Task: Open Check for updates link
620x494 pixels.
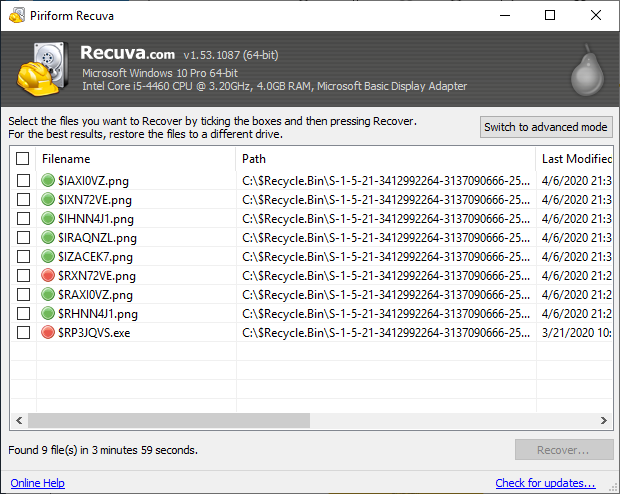Action: [x=545, y=483]
